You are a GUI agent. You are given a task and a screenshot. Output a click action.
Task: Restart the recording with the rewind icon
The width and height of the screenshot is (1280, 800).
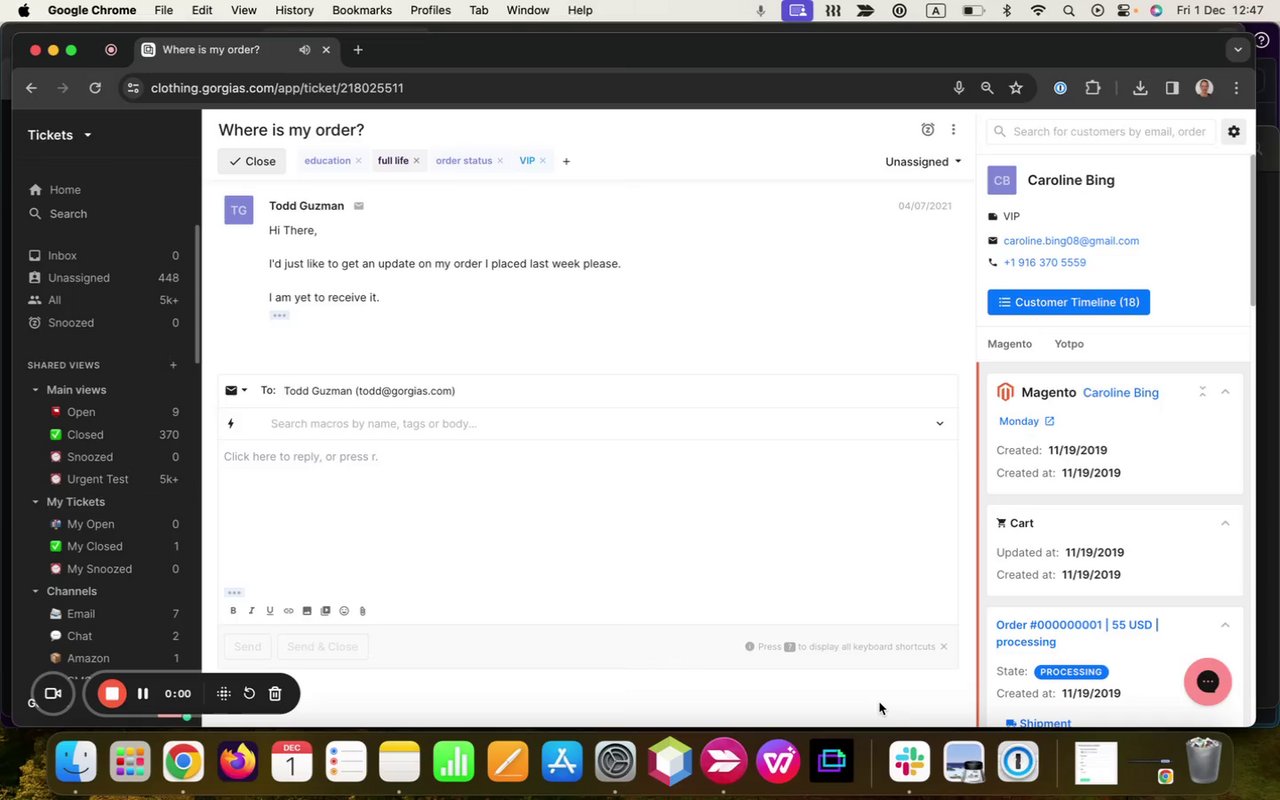(249, 693)
